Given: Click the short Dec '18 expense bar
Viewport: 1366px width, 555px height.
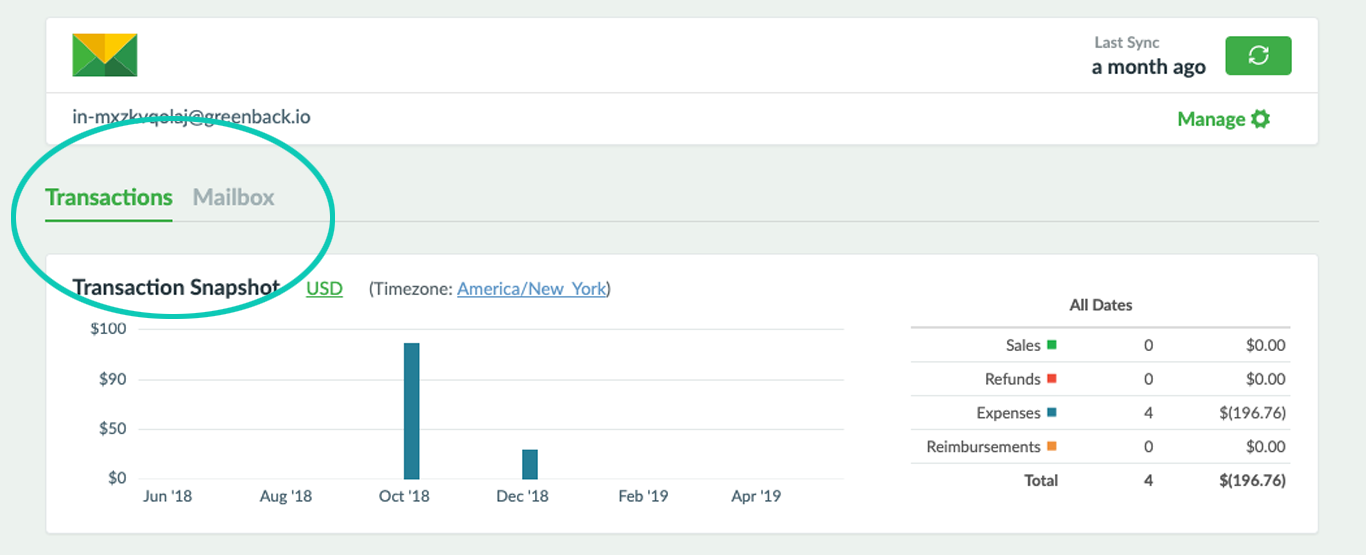Looking at the screenshot, I should pos(530,464).
